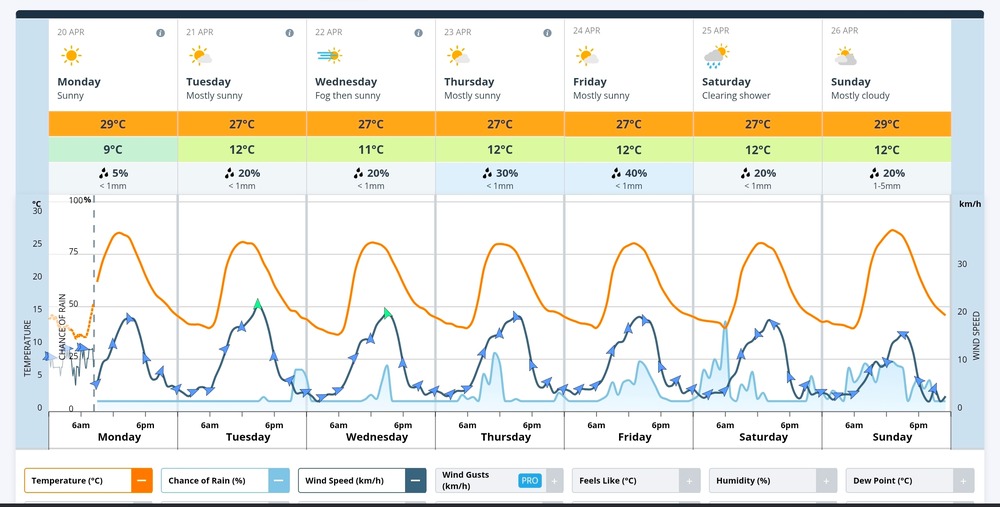Enable the Humidity (%) graph layer
The height and width of the screenshot is (507, 1000).
827,481
